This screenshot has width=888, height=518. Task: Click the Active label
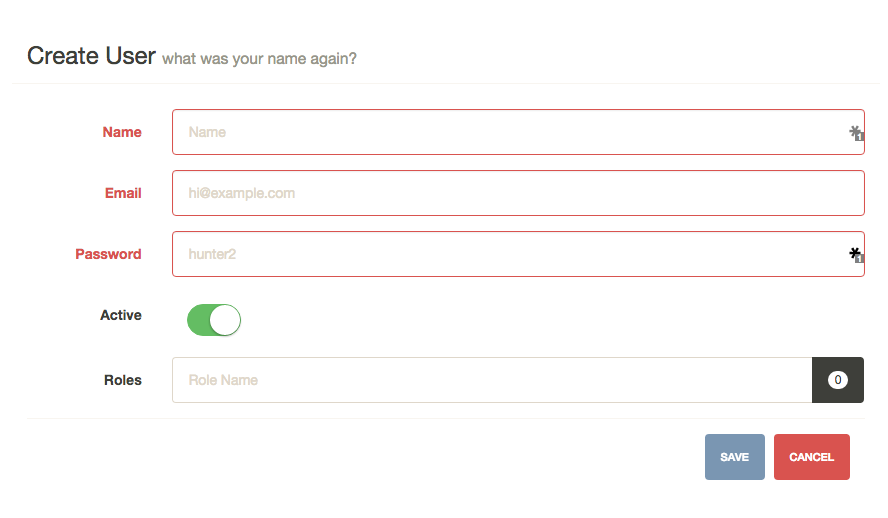(121, 315)
